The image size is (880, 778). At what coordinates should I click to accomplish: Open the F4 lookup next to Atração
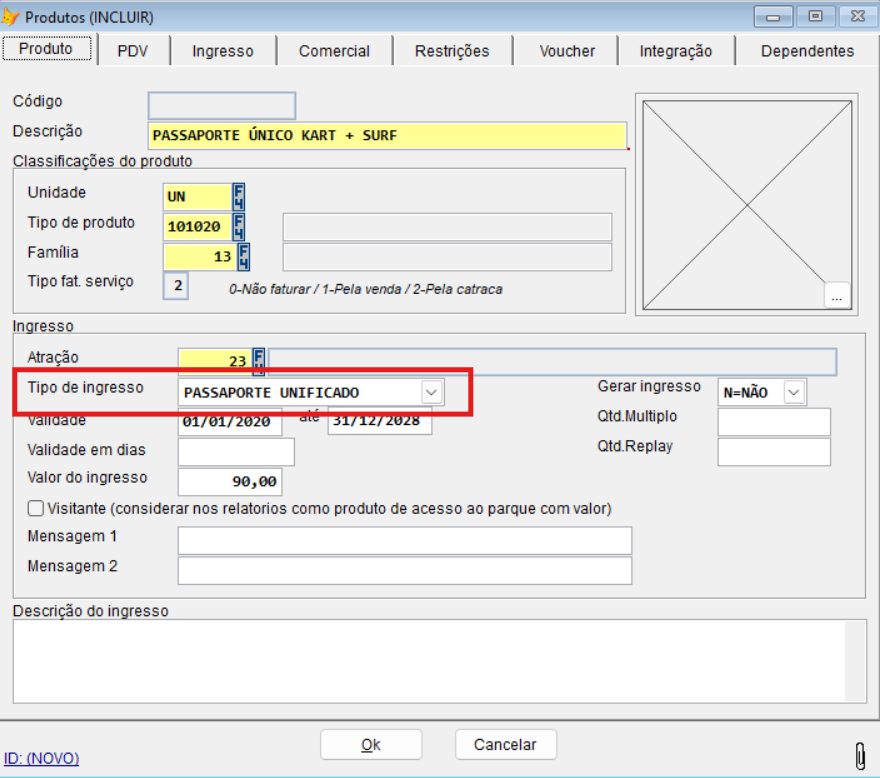coord(258,360)
